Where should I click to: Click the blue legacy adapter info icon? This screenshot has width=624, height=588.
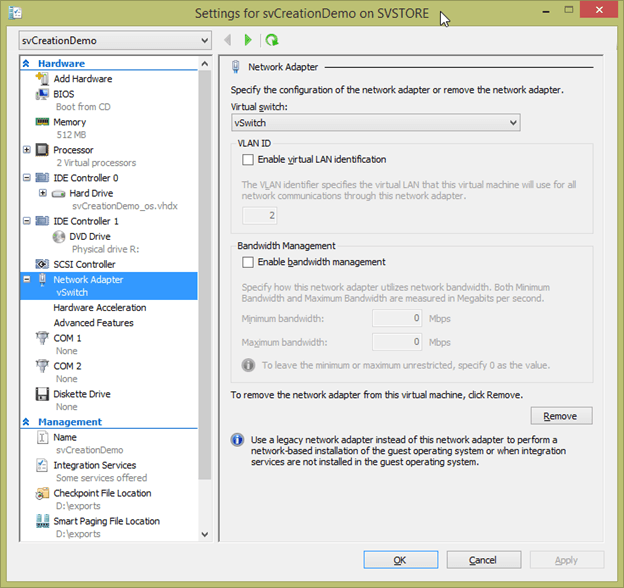[237, 440]
